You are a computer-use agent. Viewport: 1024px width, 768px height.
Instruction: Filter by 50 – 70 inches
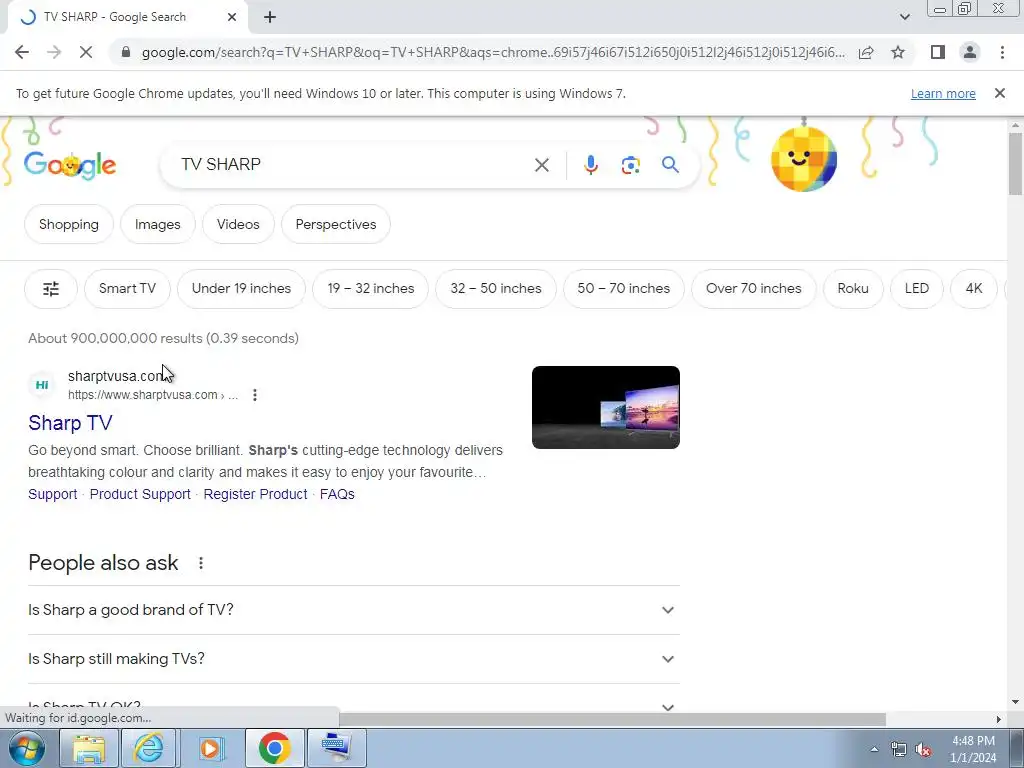(624, 288)
